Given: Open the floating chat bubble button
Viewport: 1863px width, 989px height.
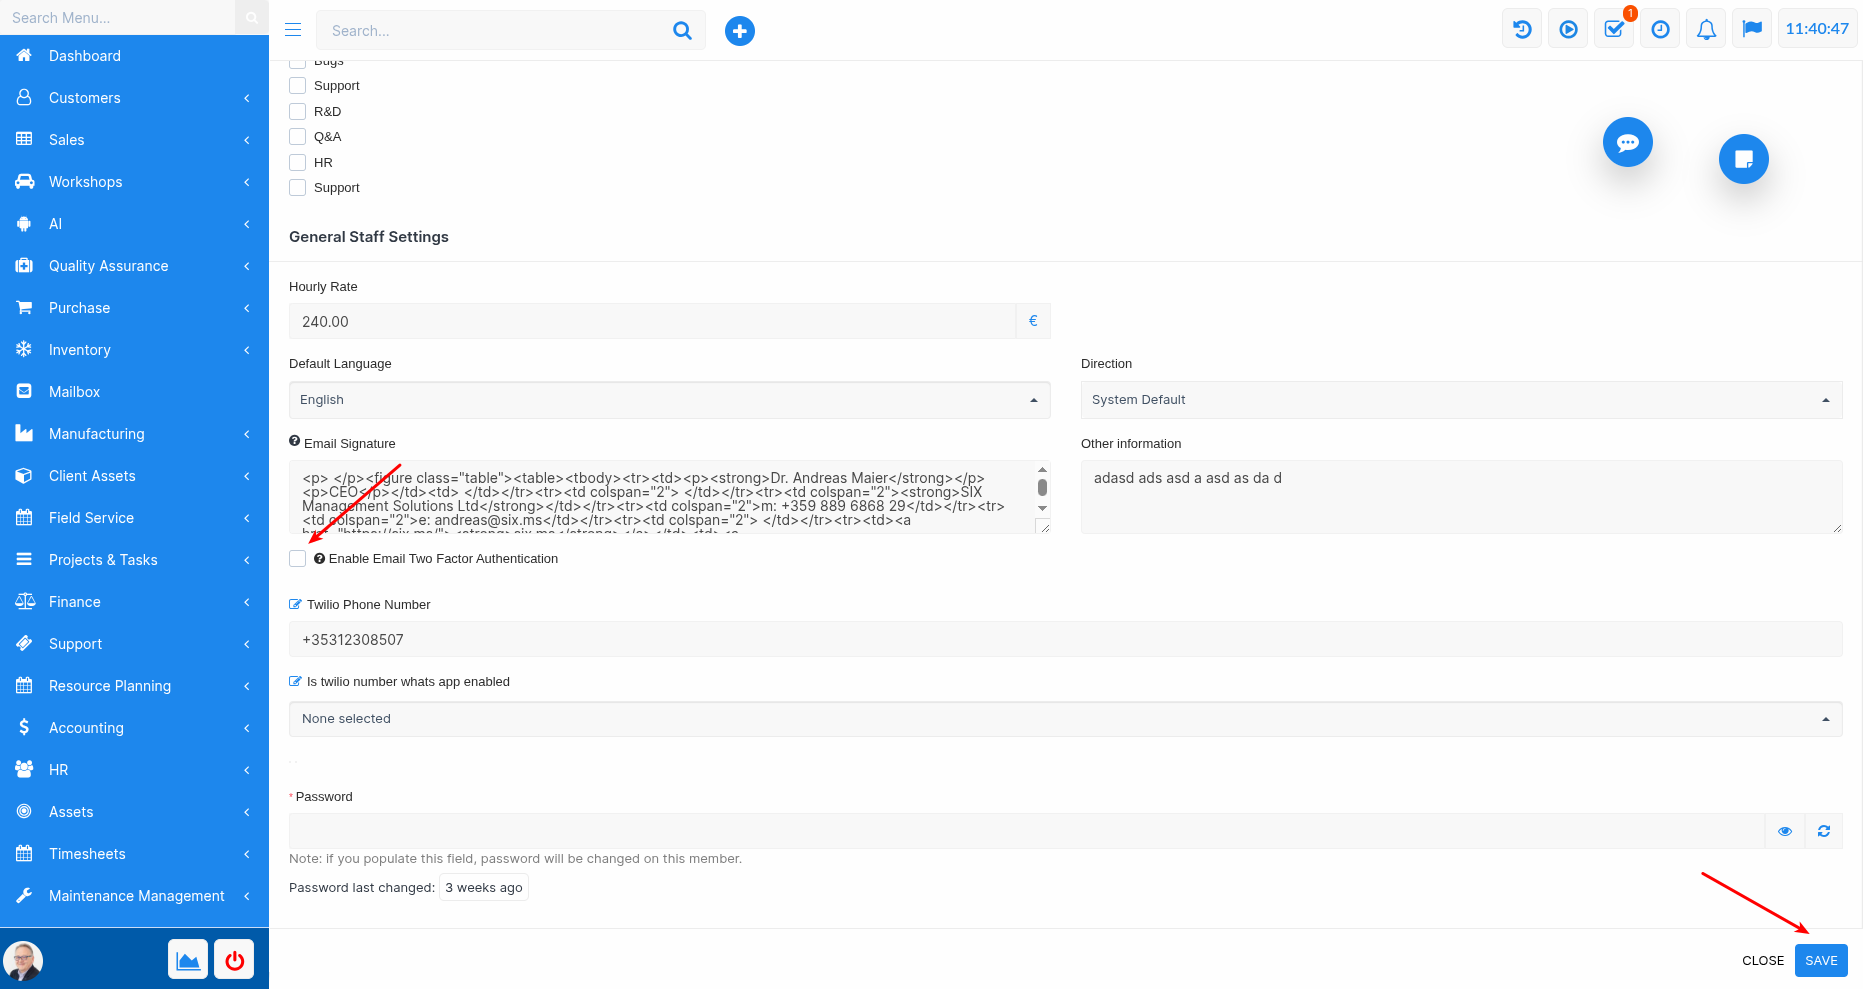Looking at the screenshot, I should coord(1627,143).
